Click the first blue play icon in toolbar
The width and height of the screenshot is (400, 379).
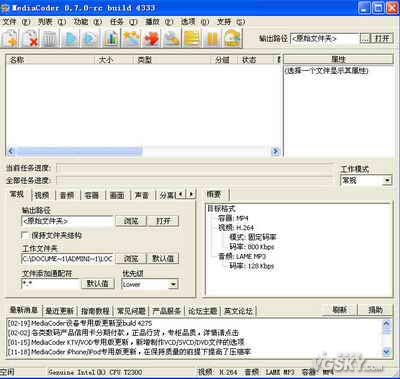[x=70, y=38]
